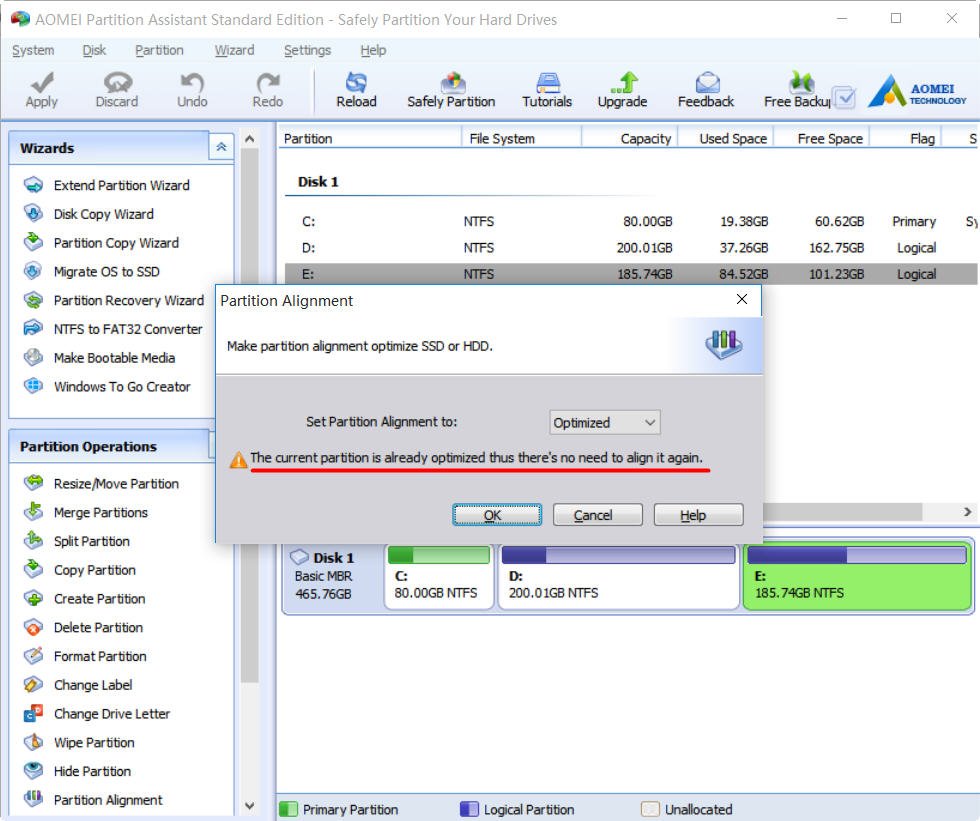This screenshot has height=821, width=980.
Task: Click the Disk 1 Basic MBR block
Action: click(x=332, y=576)
